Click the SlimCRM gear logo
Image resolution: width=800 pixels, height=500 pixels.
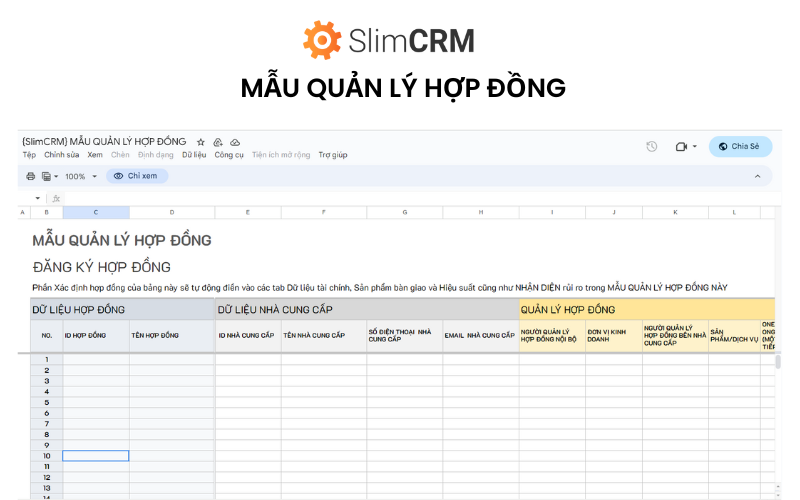(x=321, y=40)
